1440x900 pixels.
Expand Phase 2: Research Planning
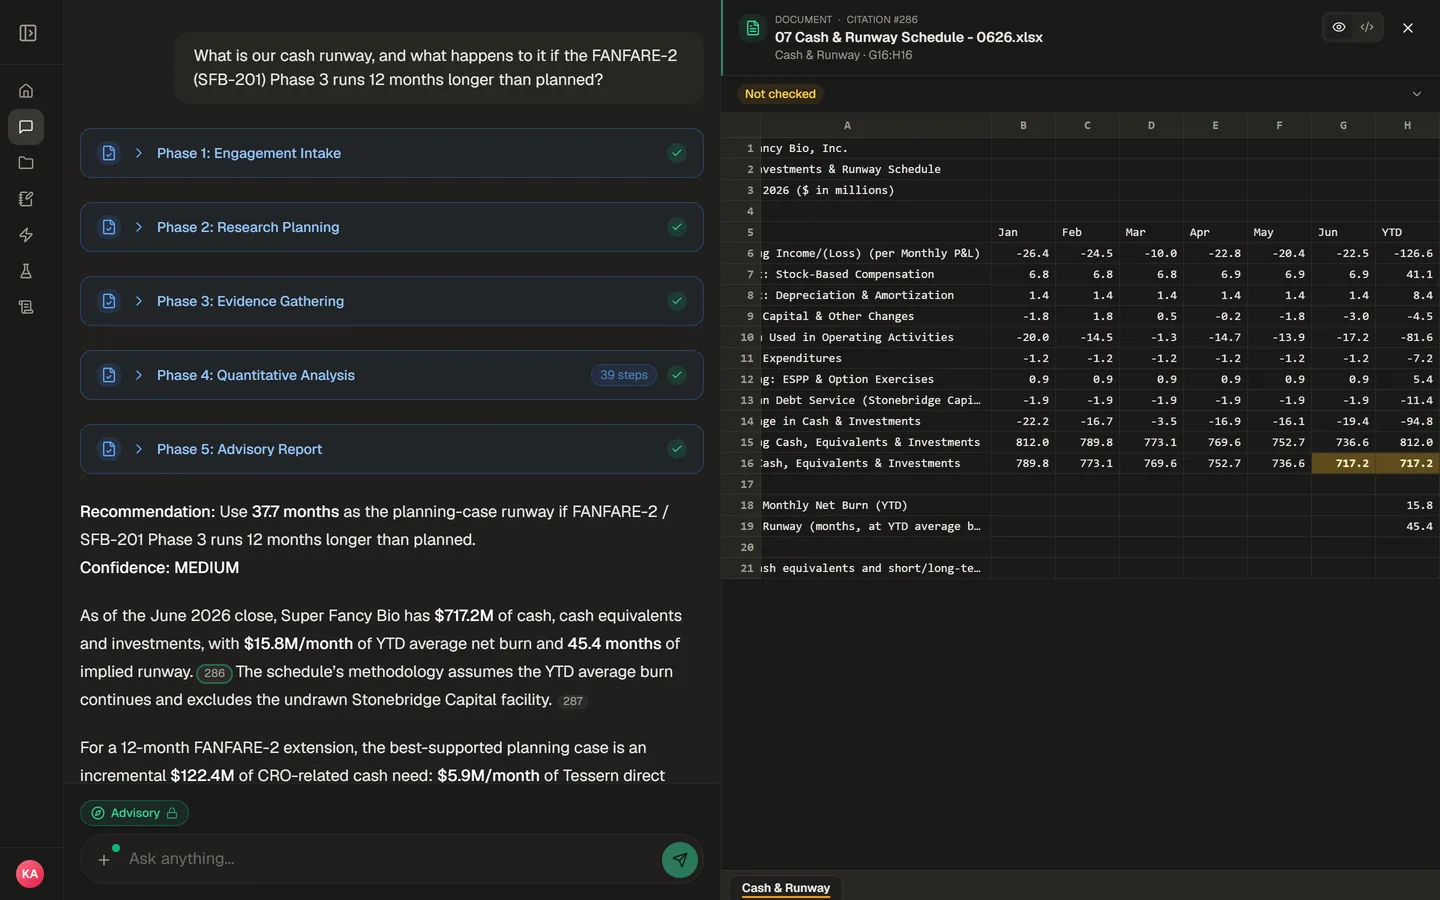392,227
